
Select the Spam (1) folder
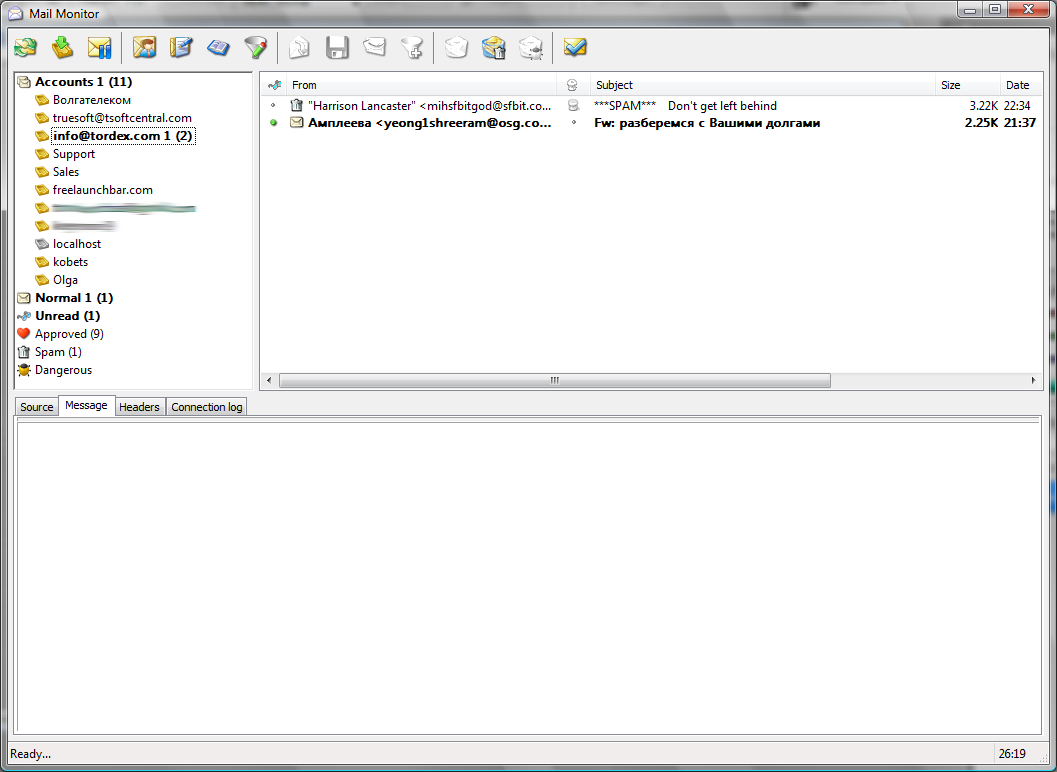(x=58, y=352)
